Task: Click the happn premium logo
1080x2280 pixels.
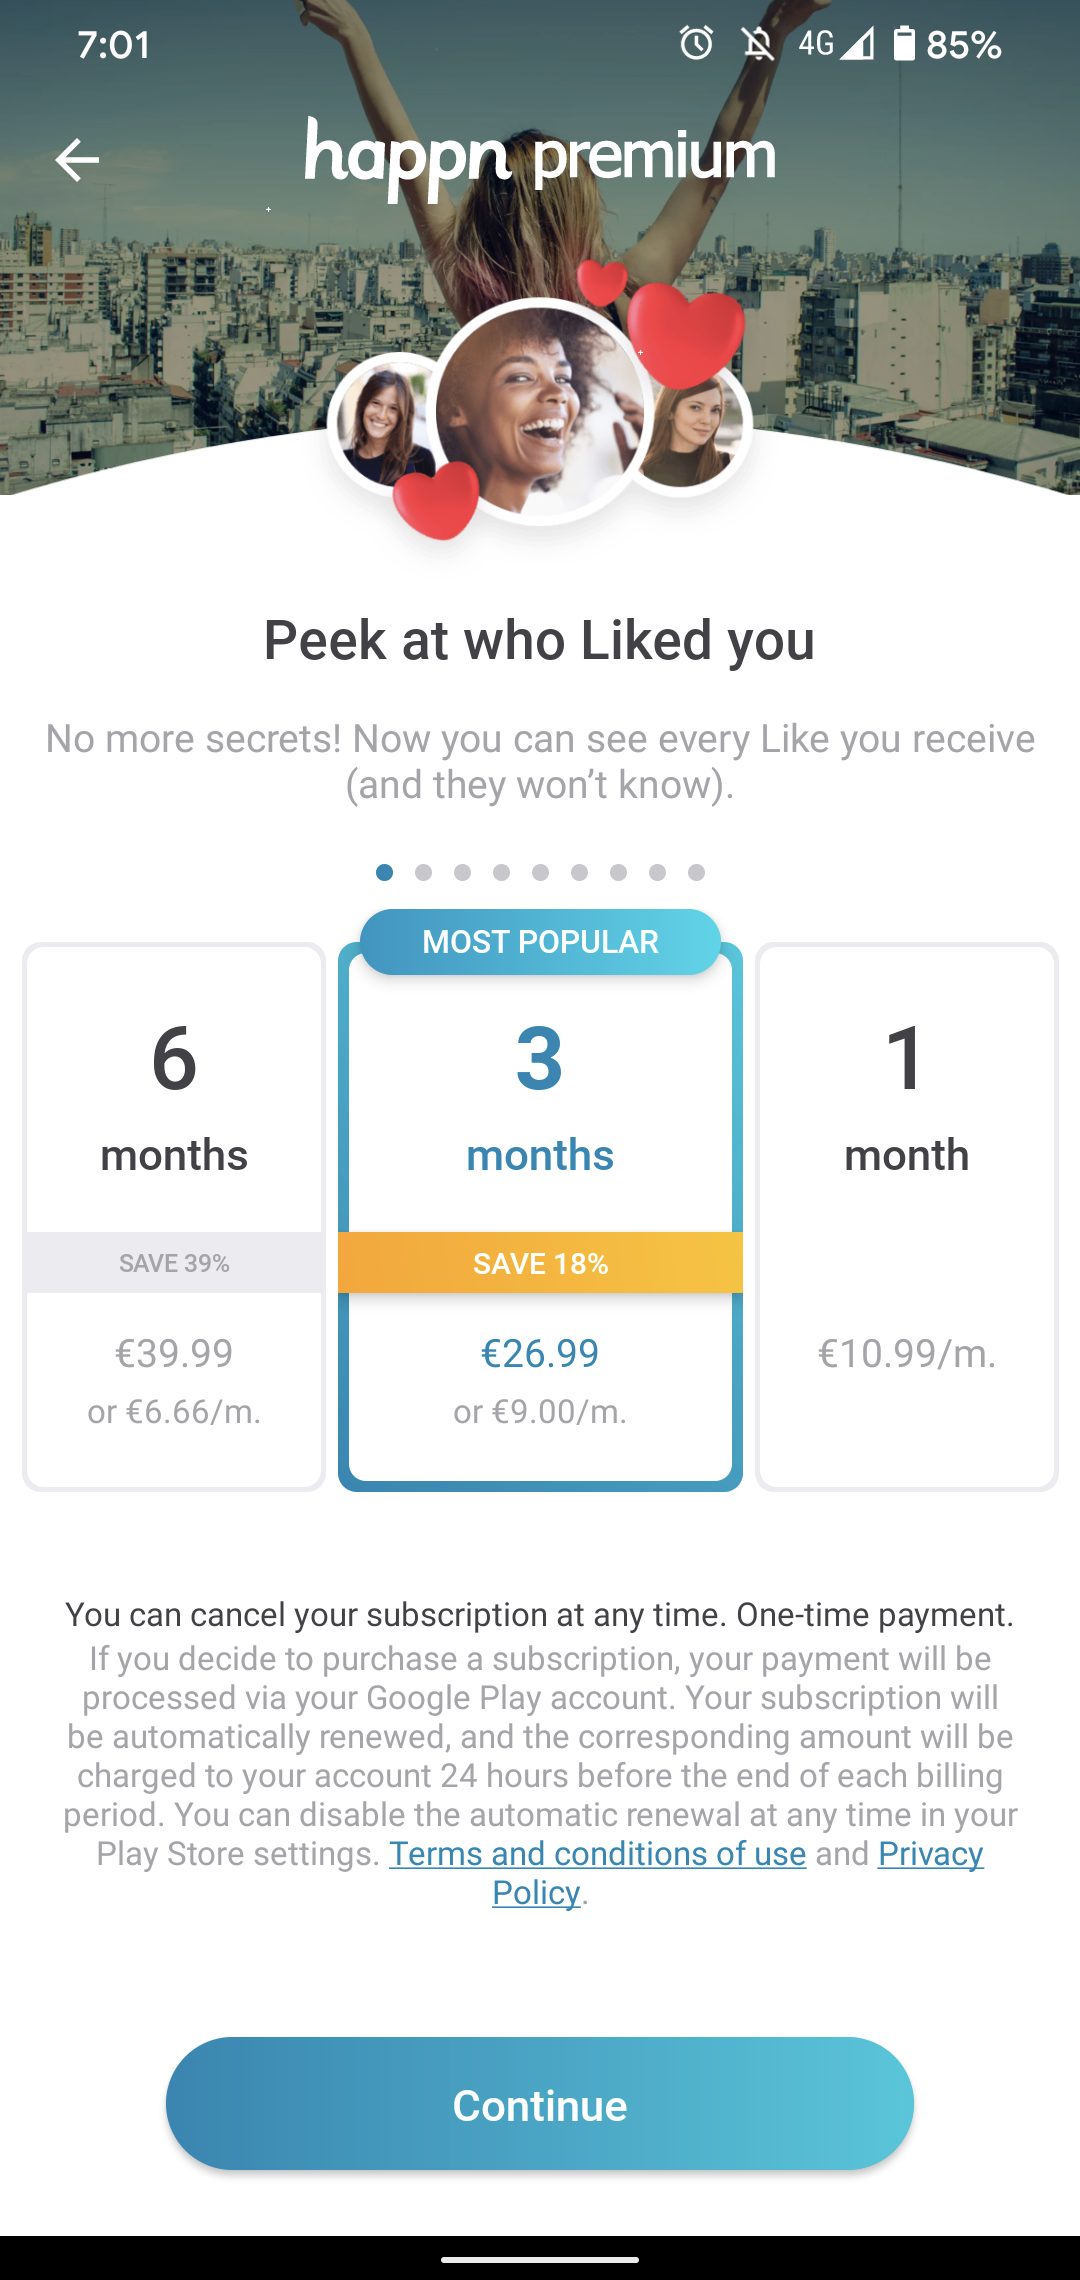Action: [540, 155]
